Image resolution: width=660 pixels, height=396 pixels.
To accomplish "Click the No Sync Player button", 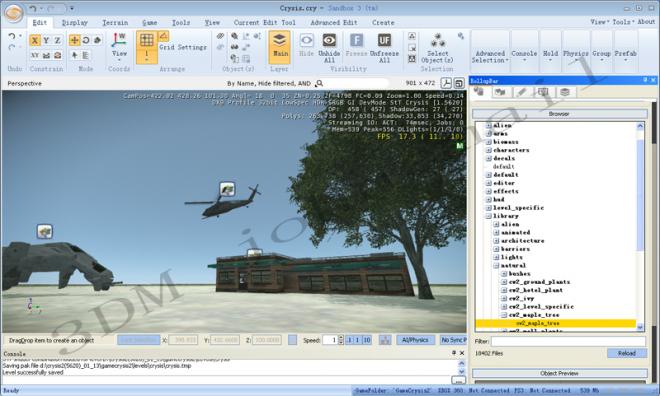I will coord(453,340).
